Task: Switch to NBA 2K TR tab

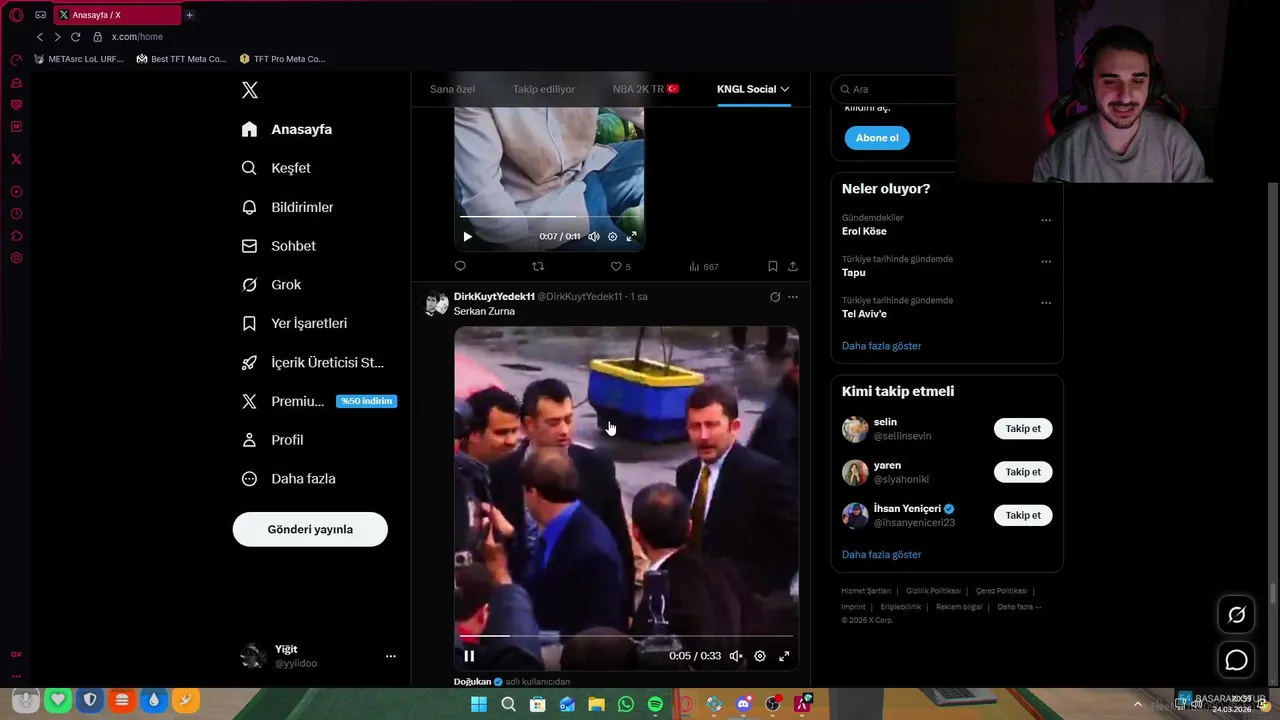Action: 646,89
